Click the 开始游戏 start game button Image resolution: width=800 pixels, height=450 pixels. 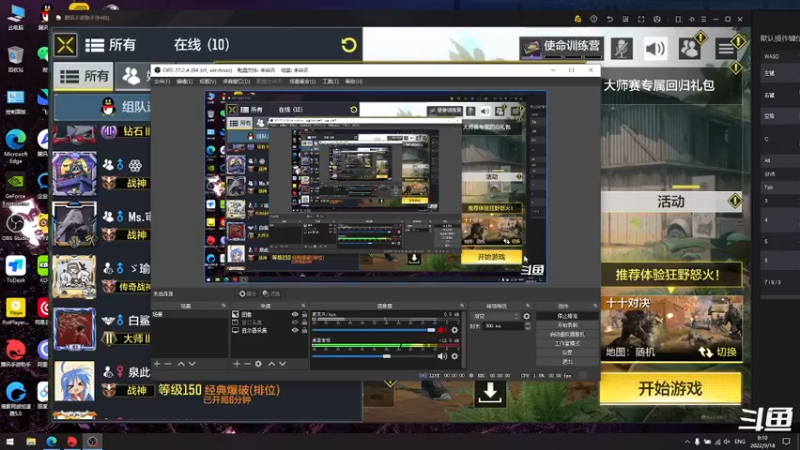click(x=670, y=388)
